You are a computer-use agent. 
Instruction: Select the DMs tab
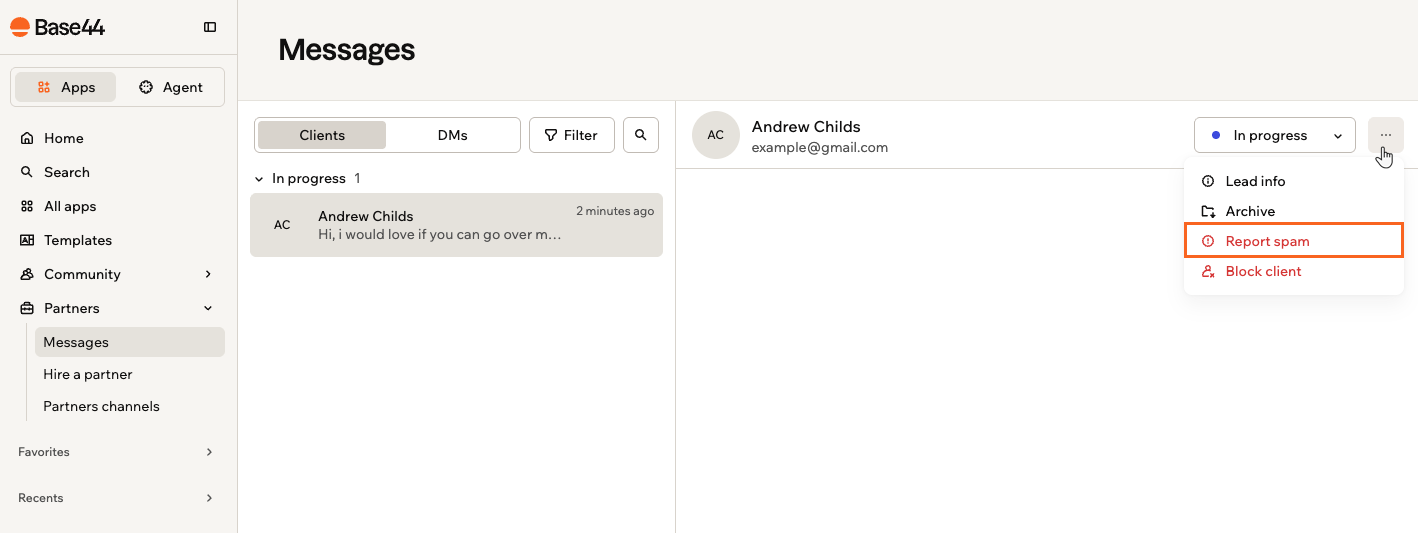coord(453,135)
